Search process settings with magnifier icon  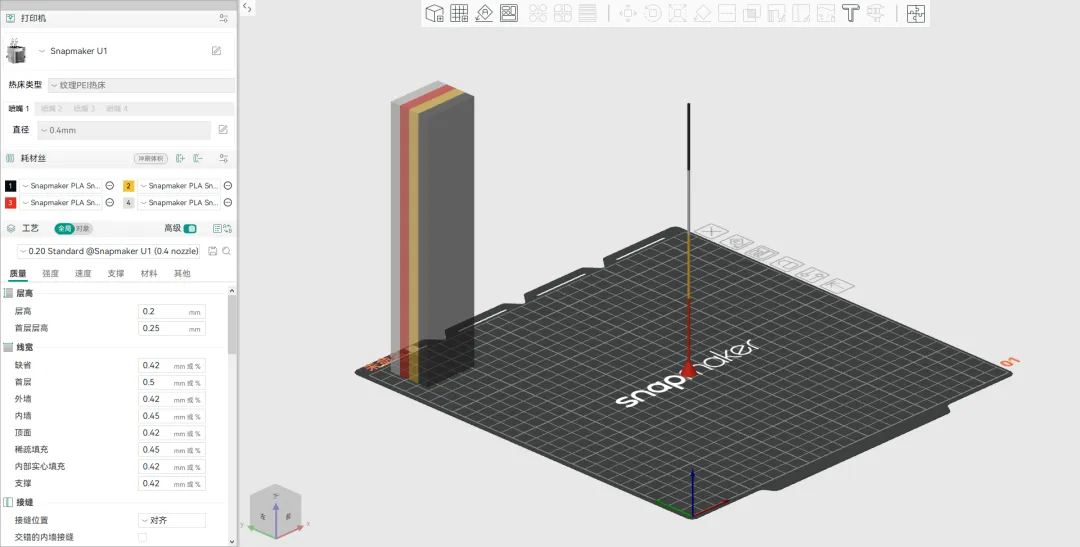[x=226, y=251]
